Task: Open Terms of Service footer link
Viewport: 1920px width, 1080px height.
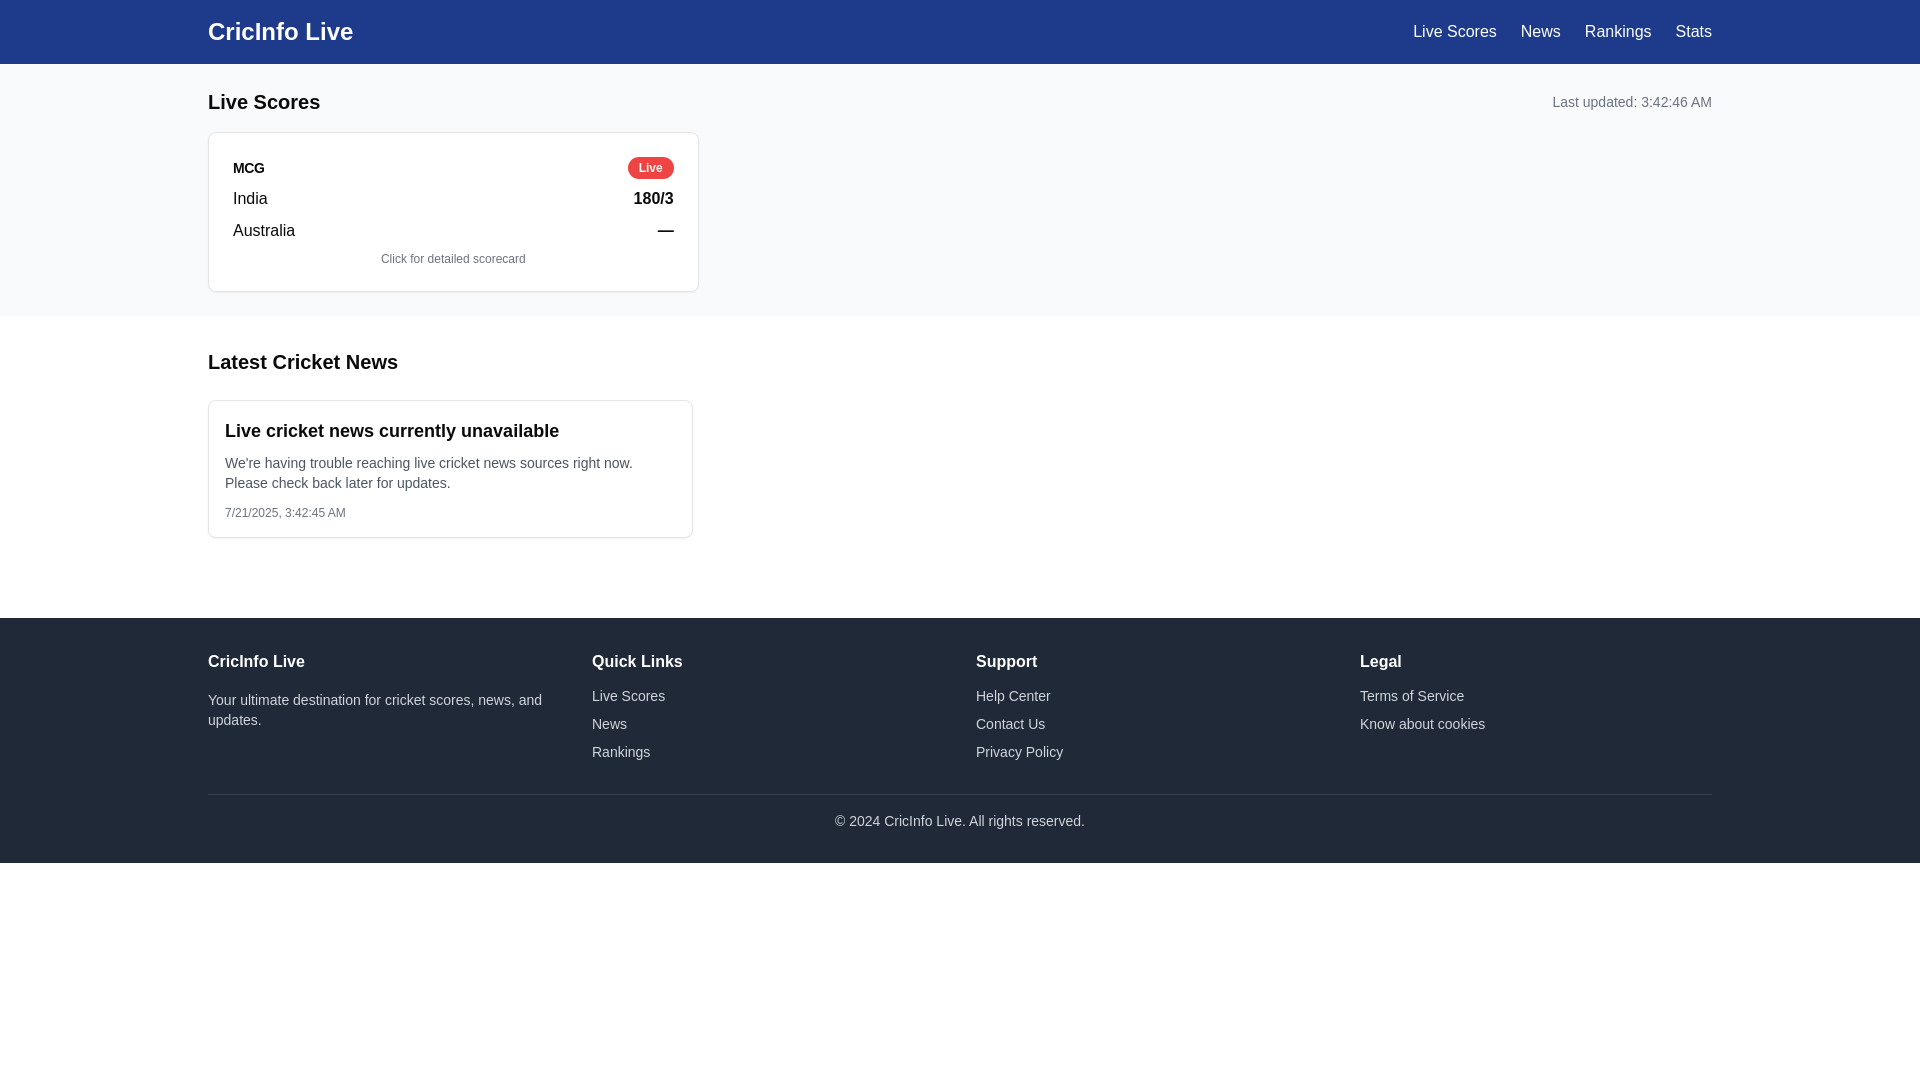Action: coord(1411,696)
